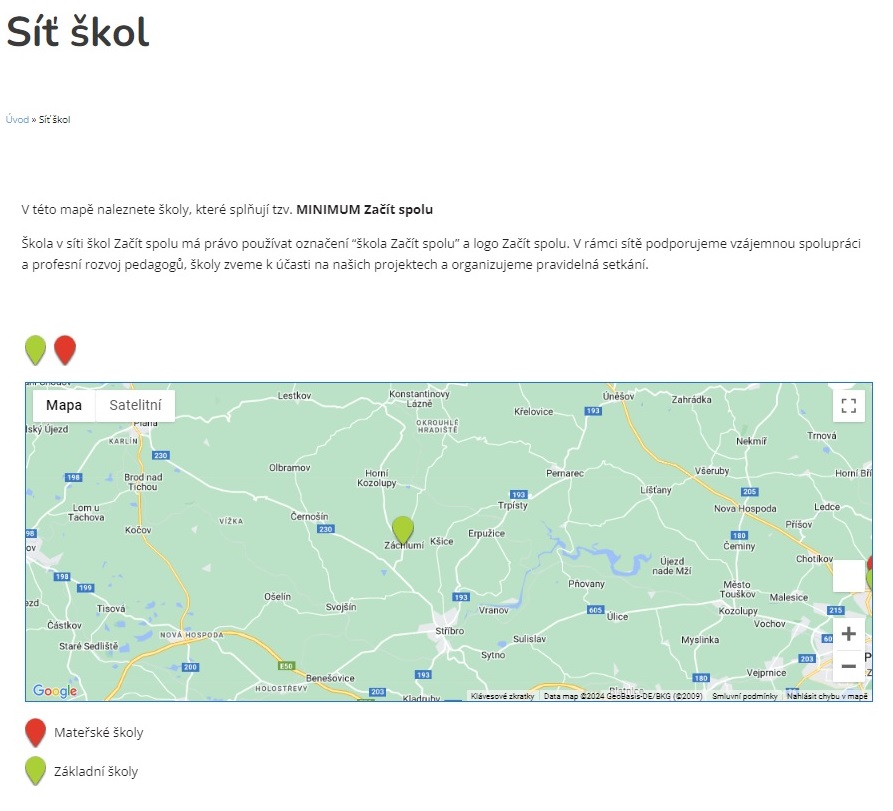Zoom in on the map
This screenshot has height=811, width=893.
848,634
